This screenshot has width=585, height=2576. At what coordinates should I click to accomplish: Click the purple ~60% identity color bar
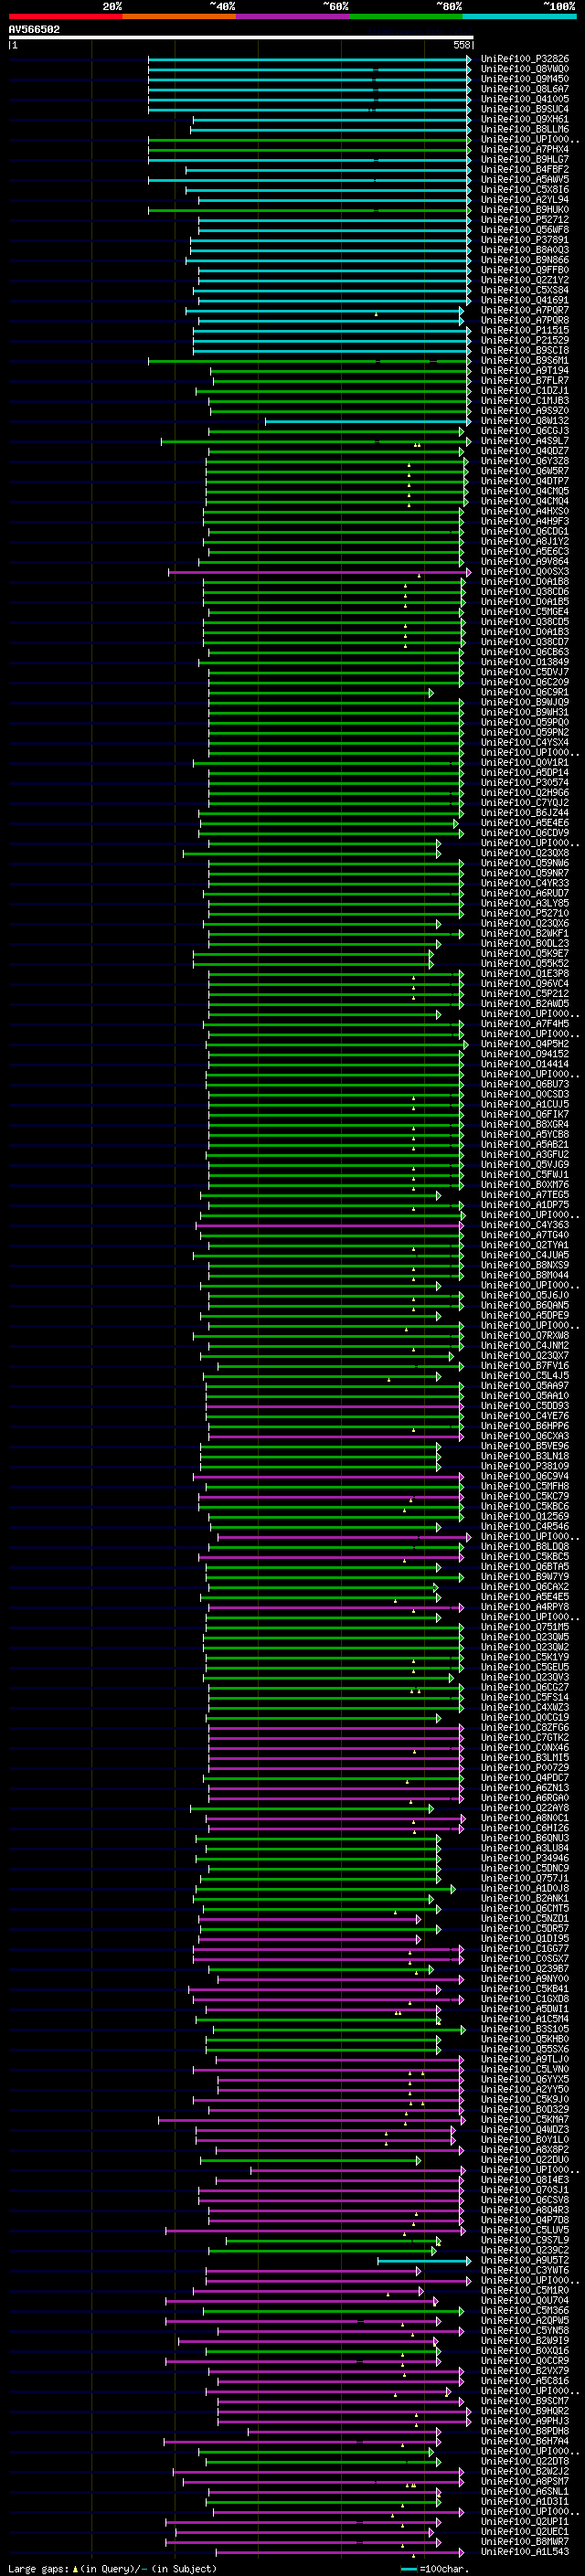(293, 16)
